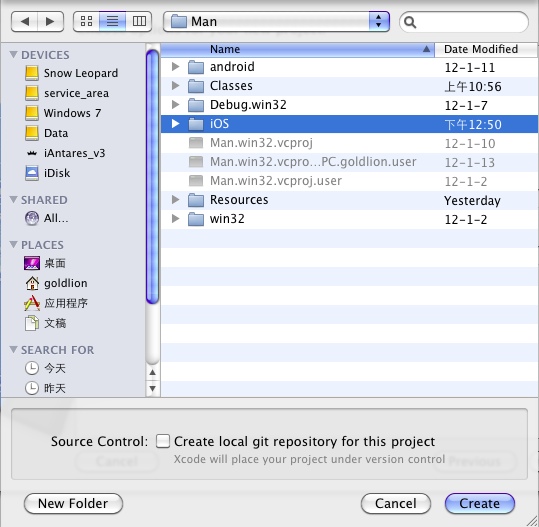Select the Resources folder icon

pos(196,200)
